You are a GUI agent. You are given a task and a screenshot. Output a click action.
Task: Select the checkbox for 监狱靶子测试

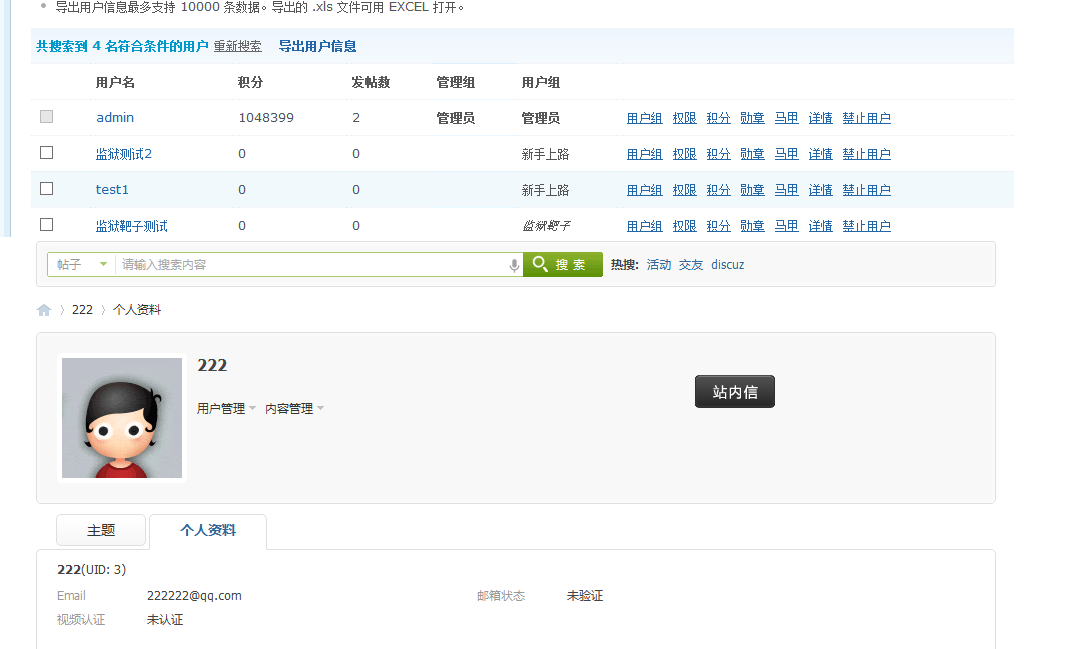point(47,225)
